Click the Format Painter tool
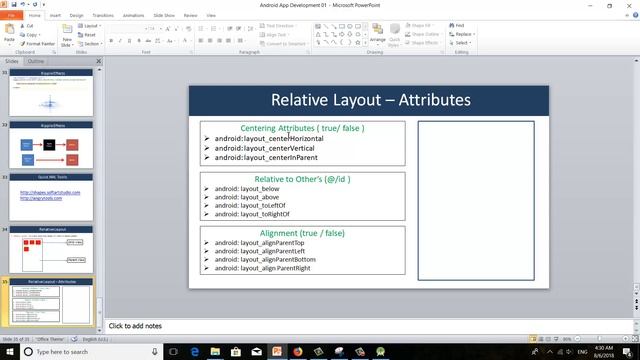Viewport: 640px width, 360px height. click(37, 44)
